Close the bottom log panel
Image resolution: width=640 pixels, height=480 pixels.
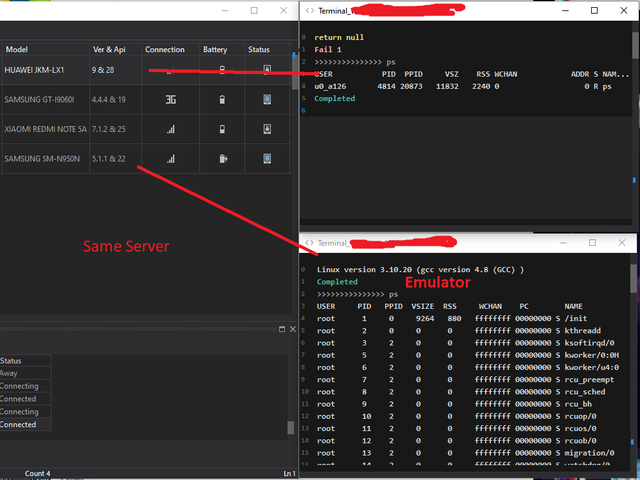(x=293, y=329)
